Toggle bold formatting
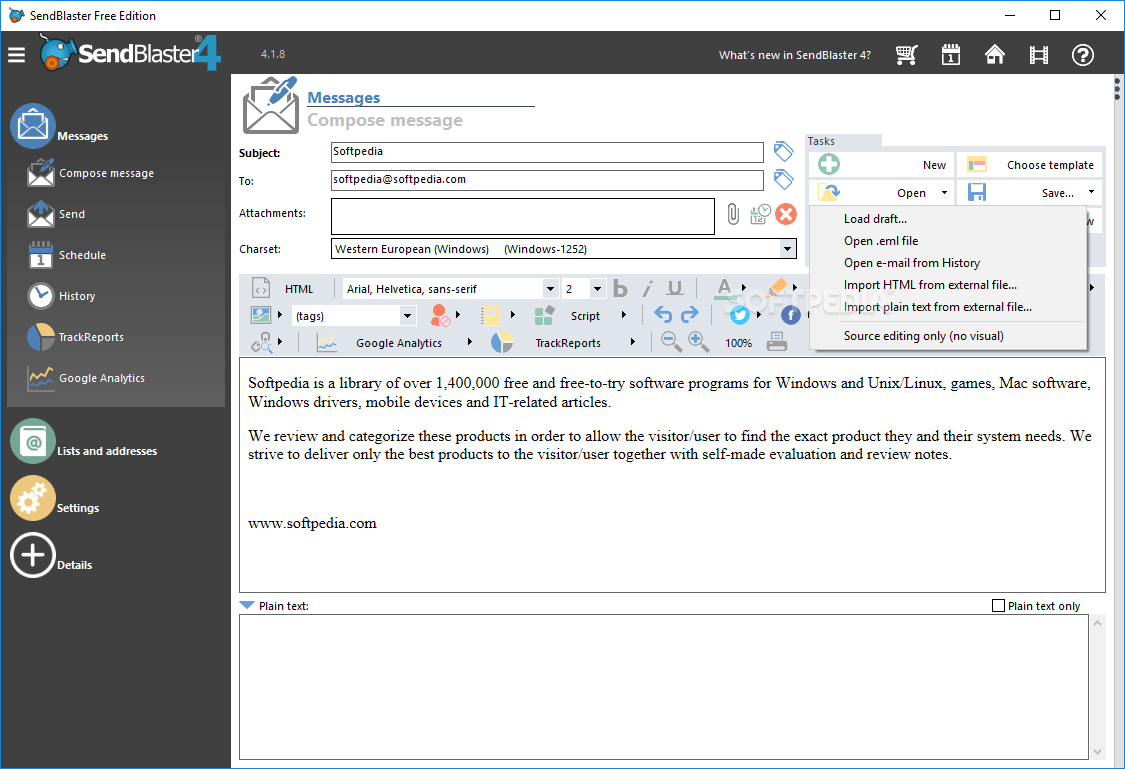The height and width of the screenshot is (769, 1125). (620, 288)
